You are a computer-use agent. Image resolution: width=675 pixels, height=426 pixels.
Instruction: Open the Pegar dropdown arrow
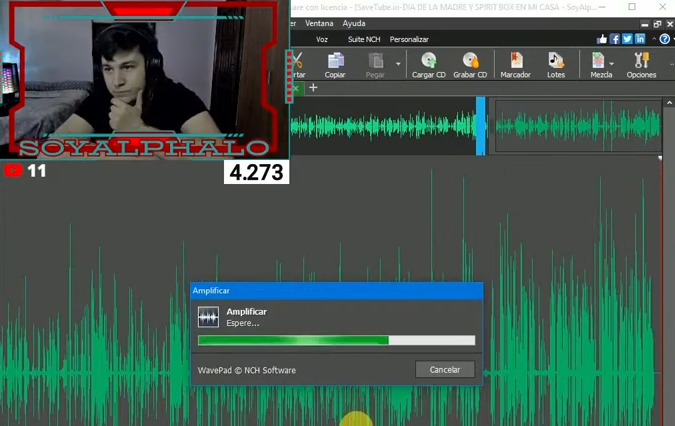(x=398, y=64)
